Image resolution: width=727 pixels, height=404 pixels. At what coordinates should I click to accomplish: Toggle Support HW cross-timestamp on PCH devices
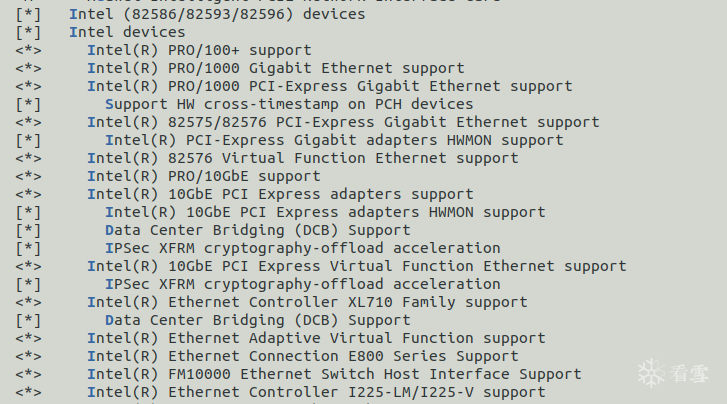coord(28,104)
